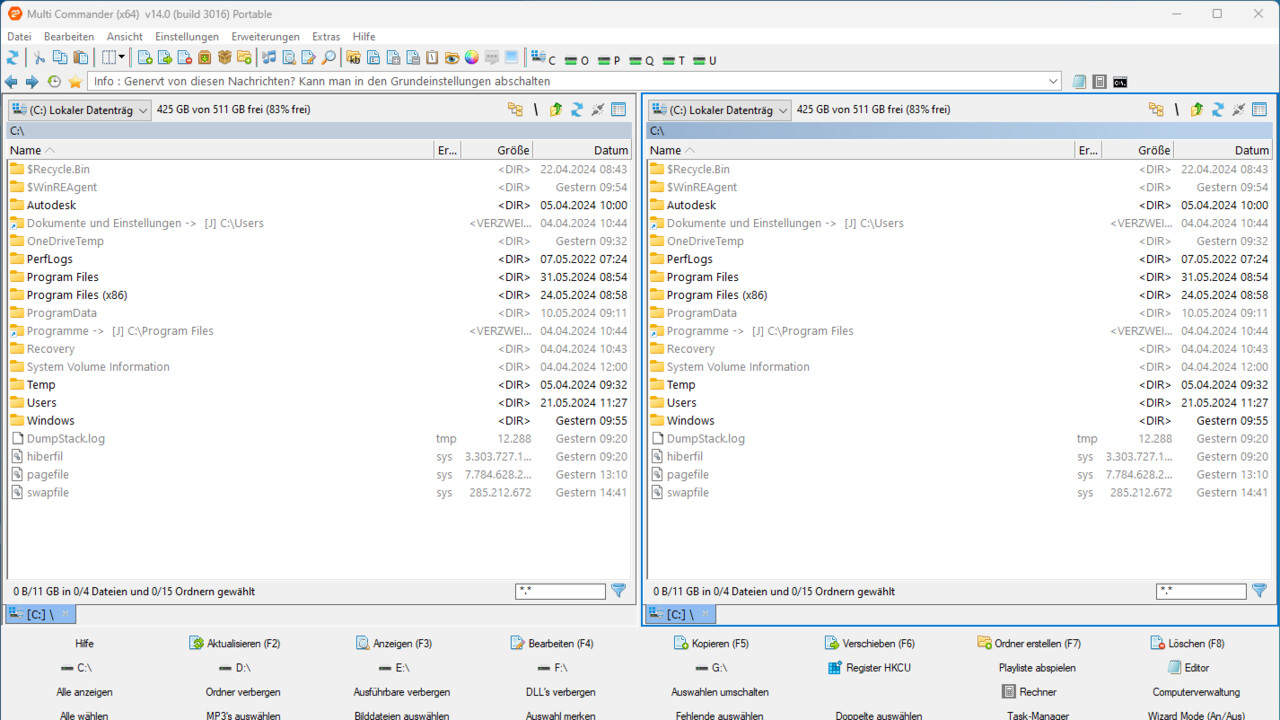
Task: Click left panel's go-up folder icon
Action: pyautogui.click(x=556, y=110)
